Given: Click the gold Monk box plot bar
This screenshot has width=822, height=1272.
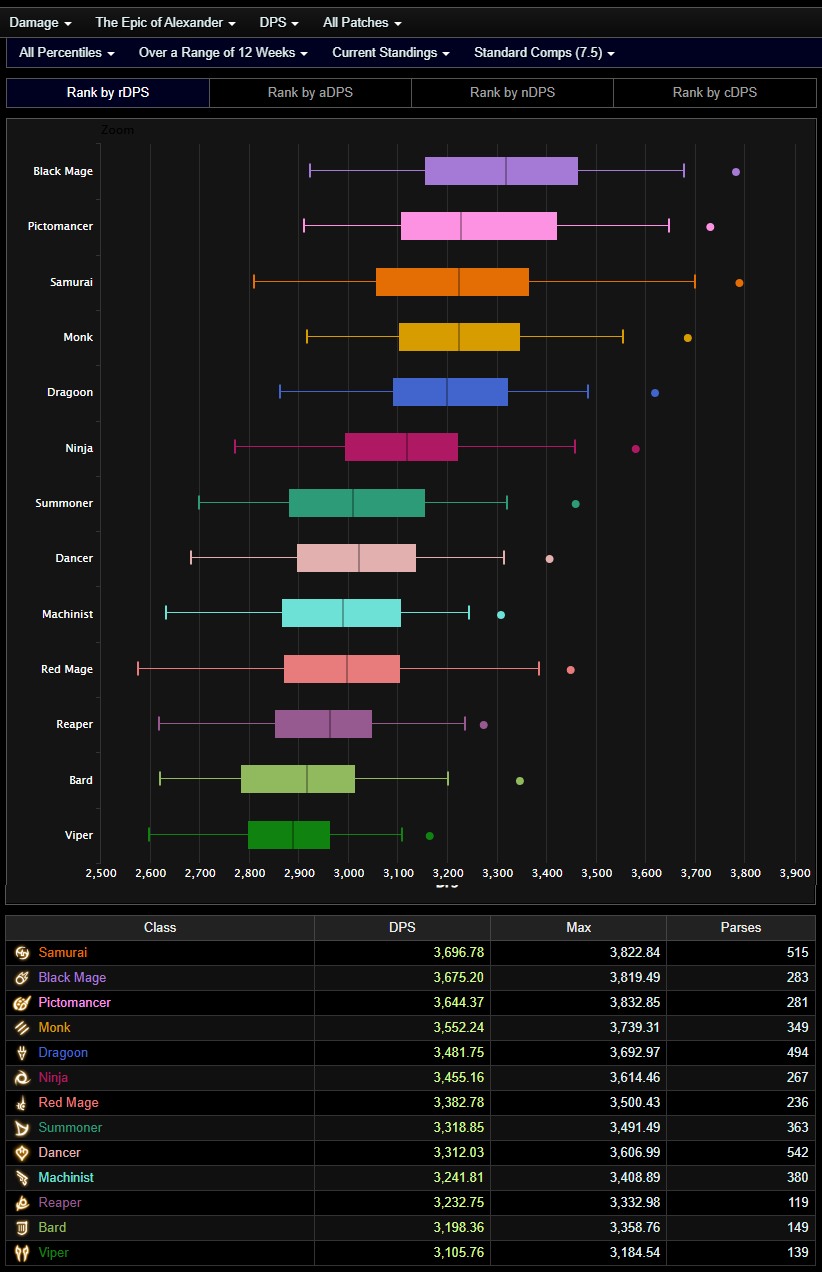Looking at the screenshot, I should [x=459, y=337].
